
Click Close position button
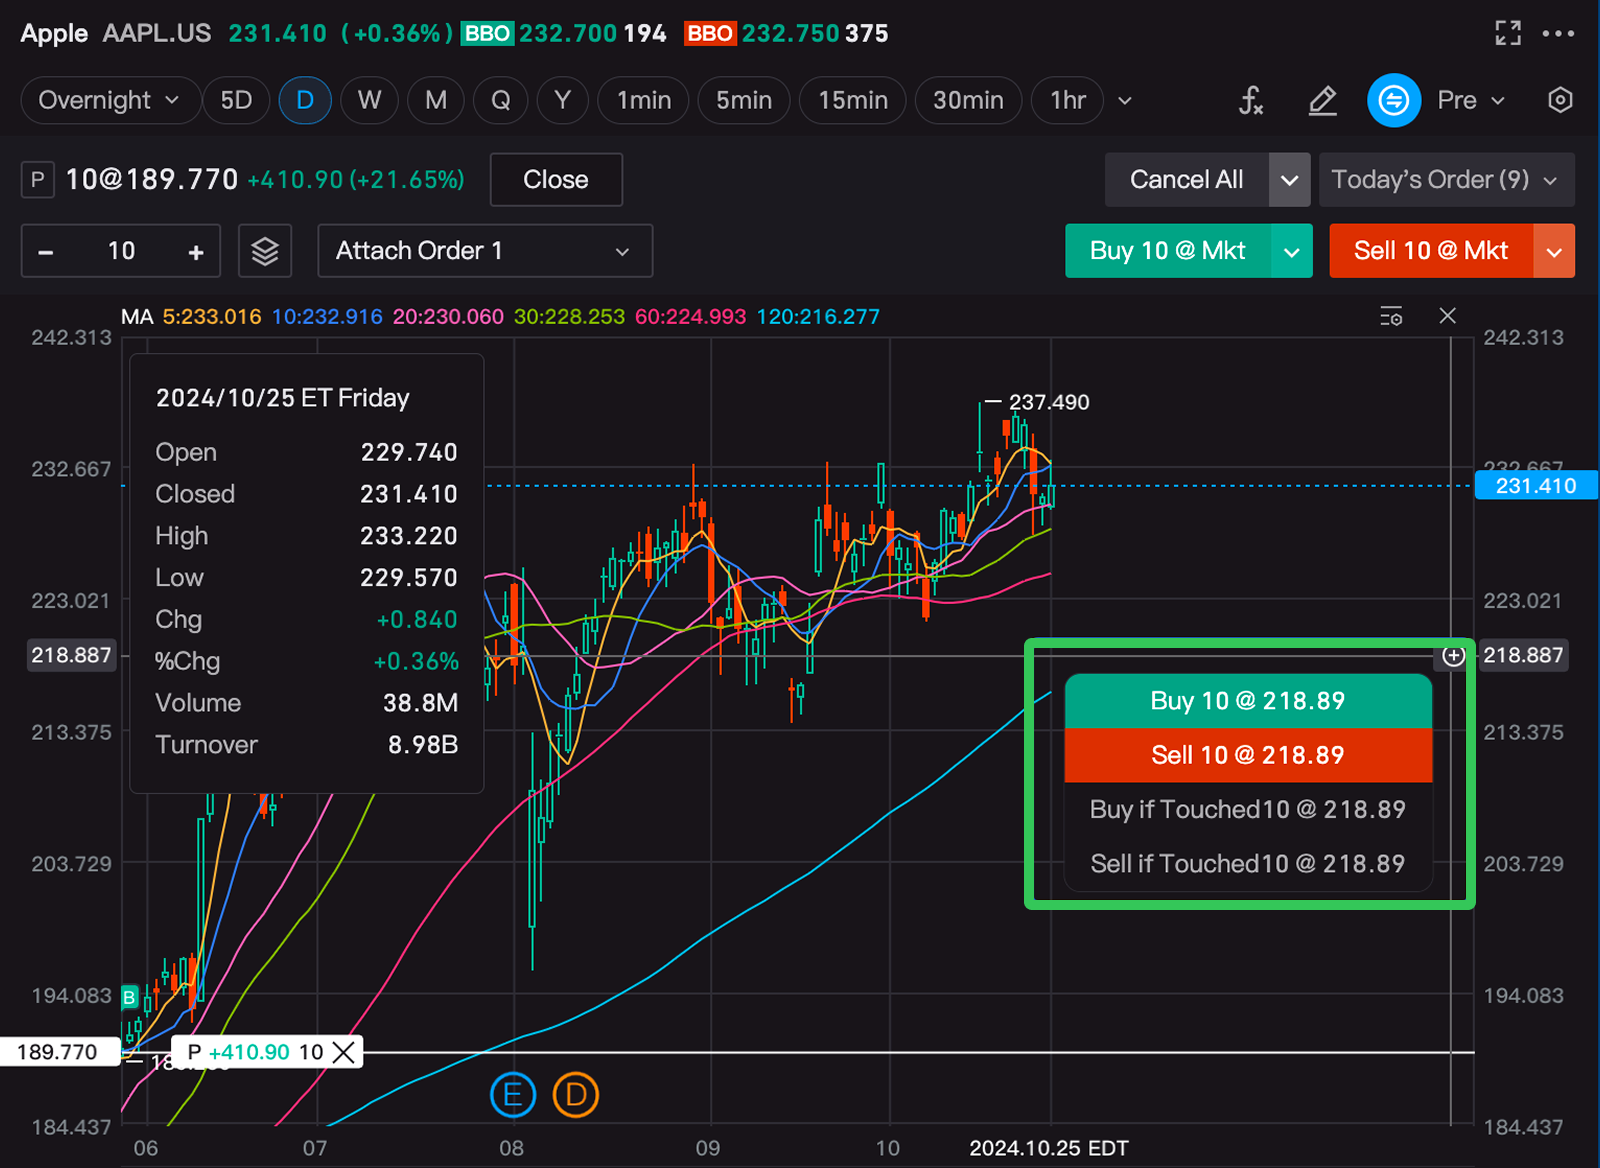click(x=556, y=180)
